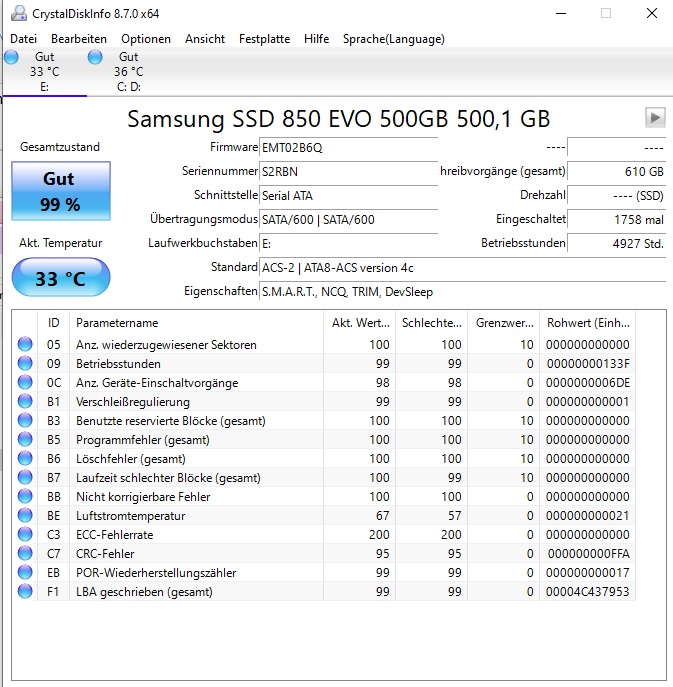Click the total writes value 610 GB
The height and width of the screenshot is (687, 673).
[x=616, y=171]
